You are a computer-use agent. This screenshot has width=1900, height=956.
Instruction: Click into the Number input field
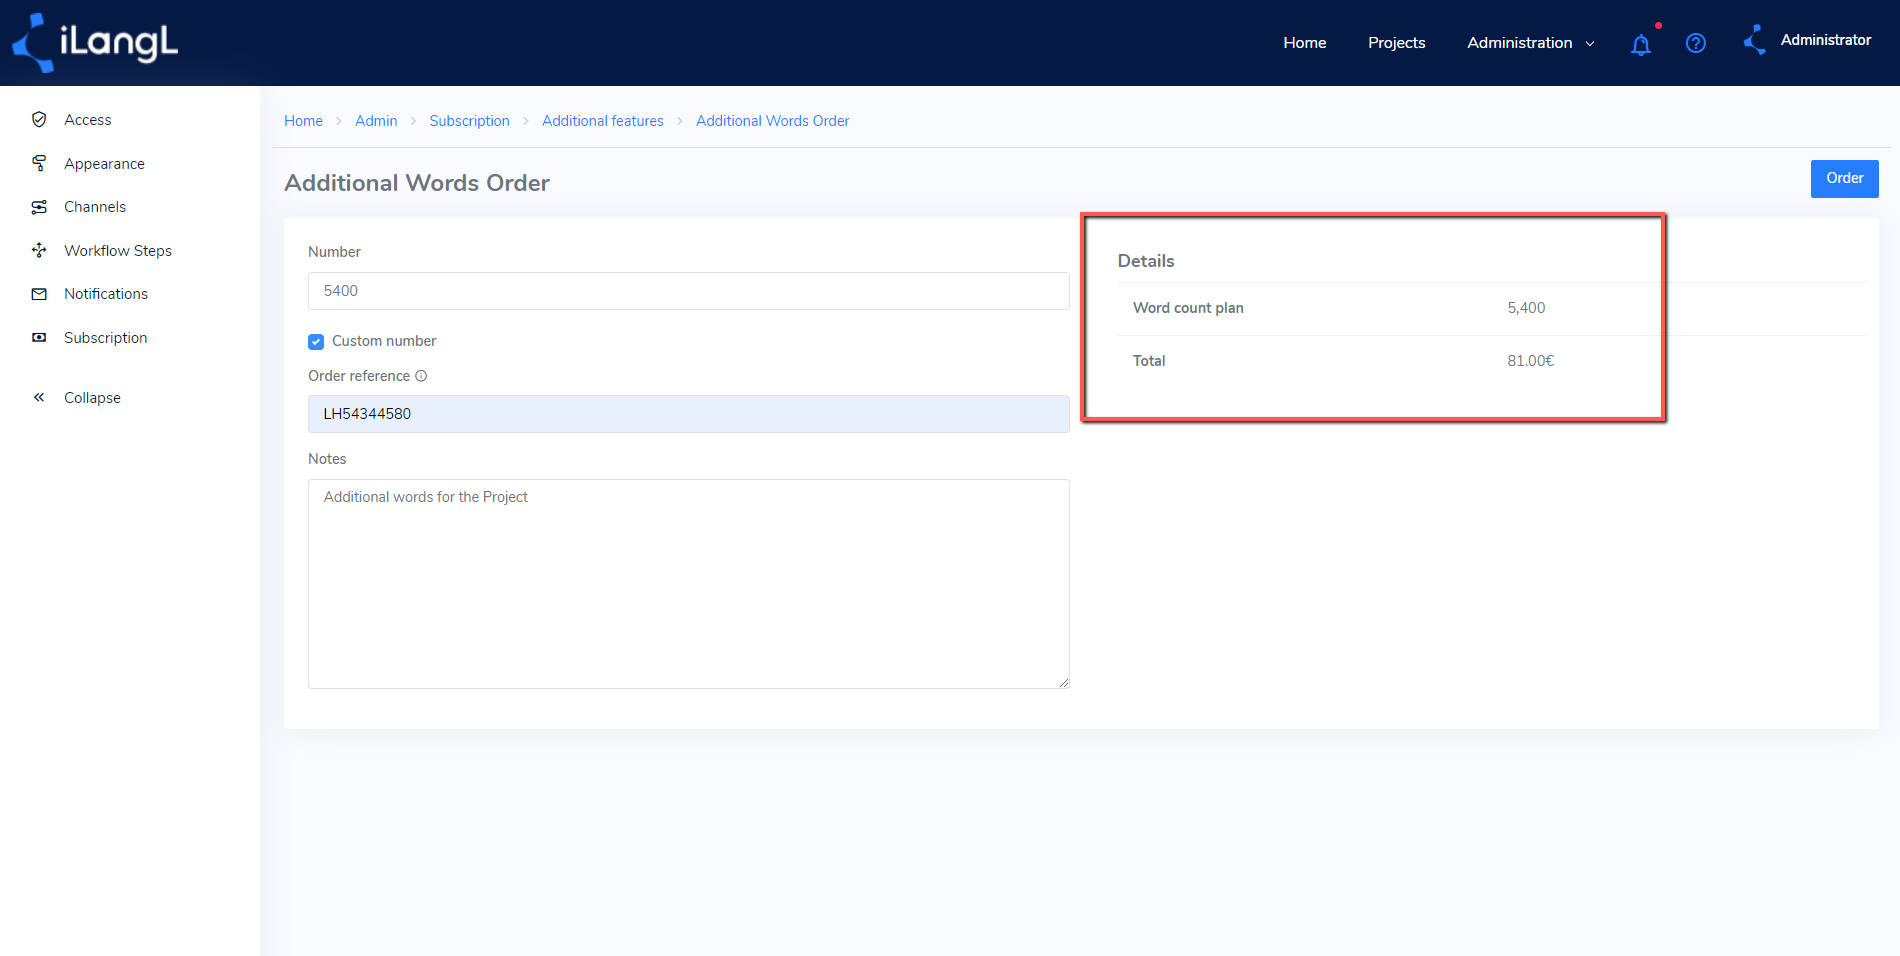[x=688, y=291]
